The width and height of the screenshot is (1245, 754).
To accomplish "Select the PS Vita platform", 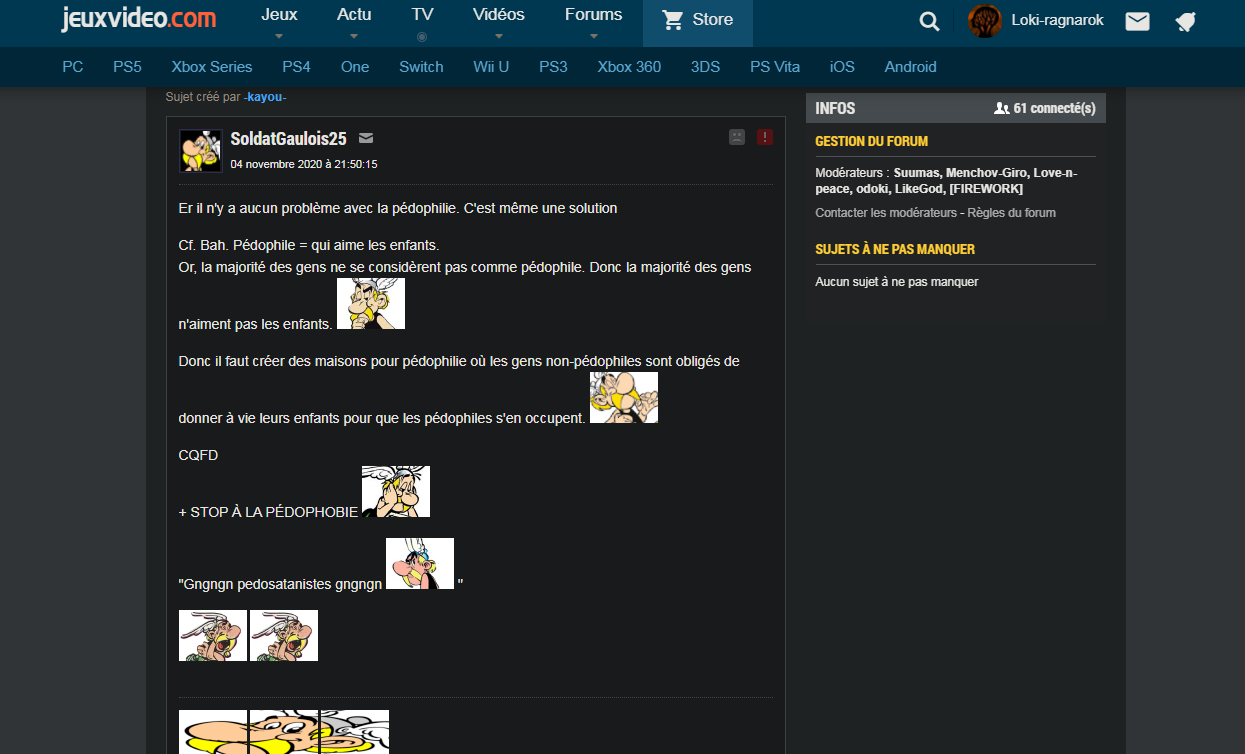I will pyautogui.click(x=775, y=67).
